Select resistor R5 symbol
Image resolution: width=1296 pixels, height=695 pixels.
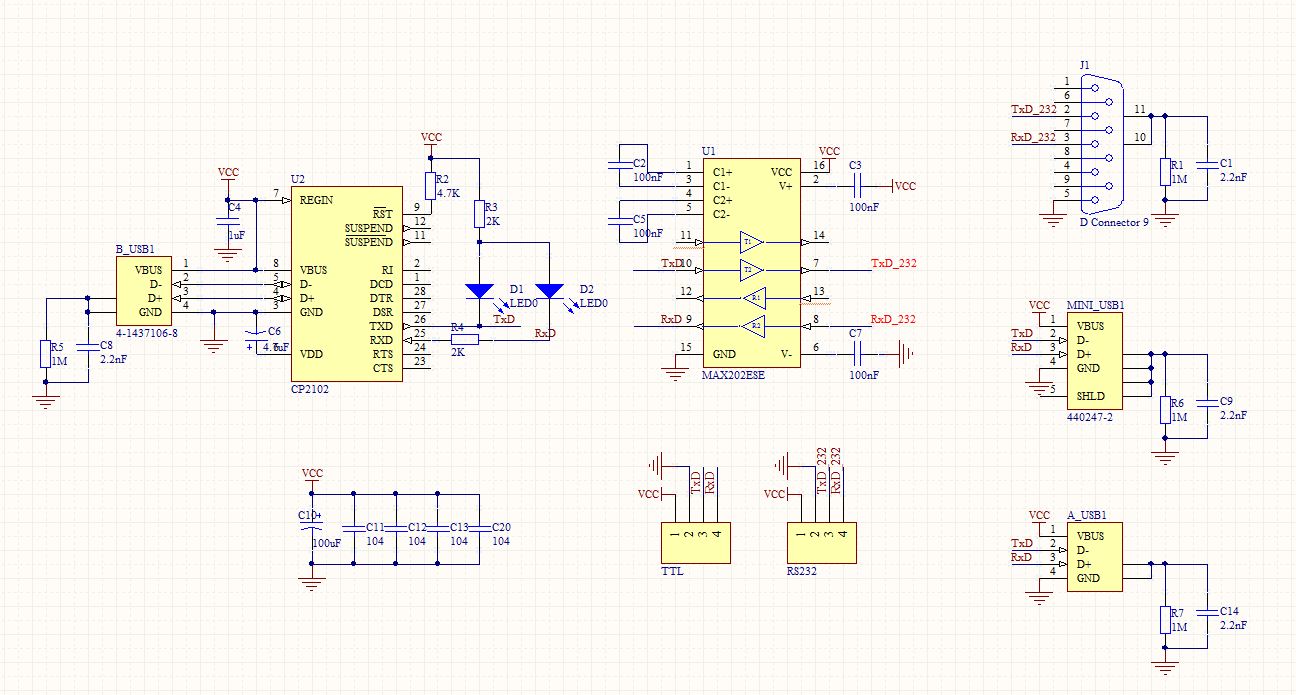44,353
